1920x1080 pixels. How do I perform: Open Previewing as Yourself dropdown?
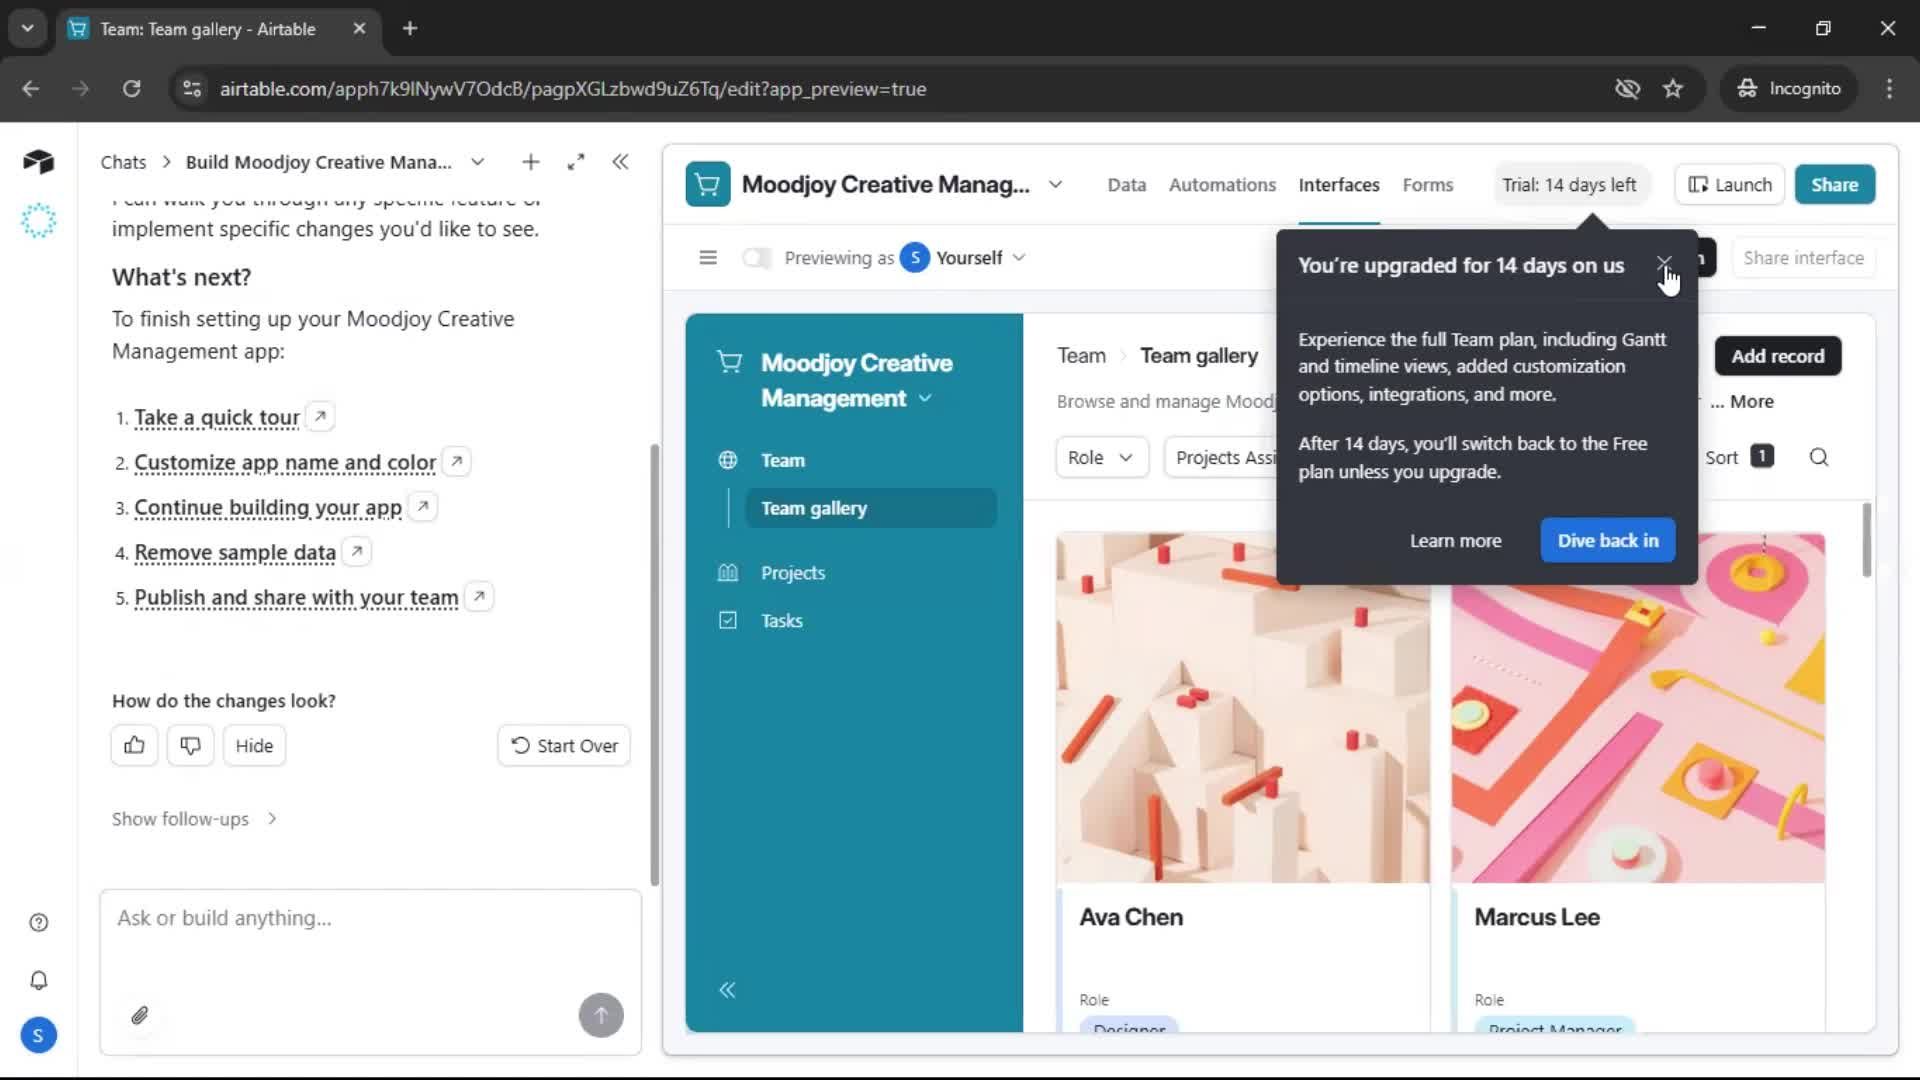coord(963,258)
